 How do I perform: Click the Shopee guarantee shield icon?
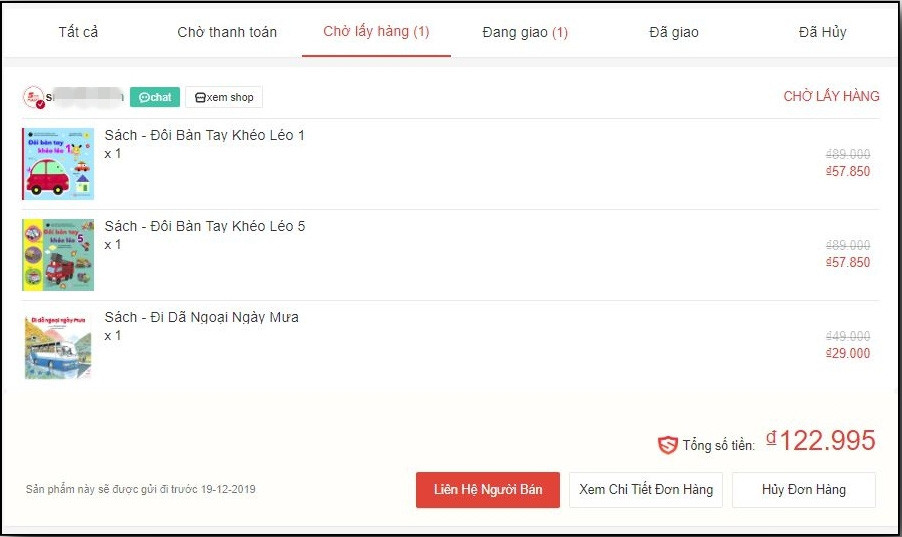(667, 445)
